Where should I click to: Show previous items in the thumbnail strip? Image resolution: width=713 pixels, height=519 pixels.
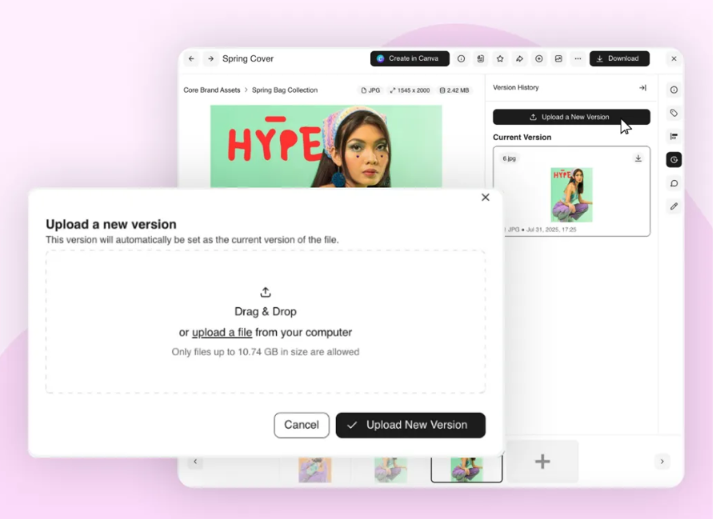click(x=196, y=462)
